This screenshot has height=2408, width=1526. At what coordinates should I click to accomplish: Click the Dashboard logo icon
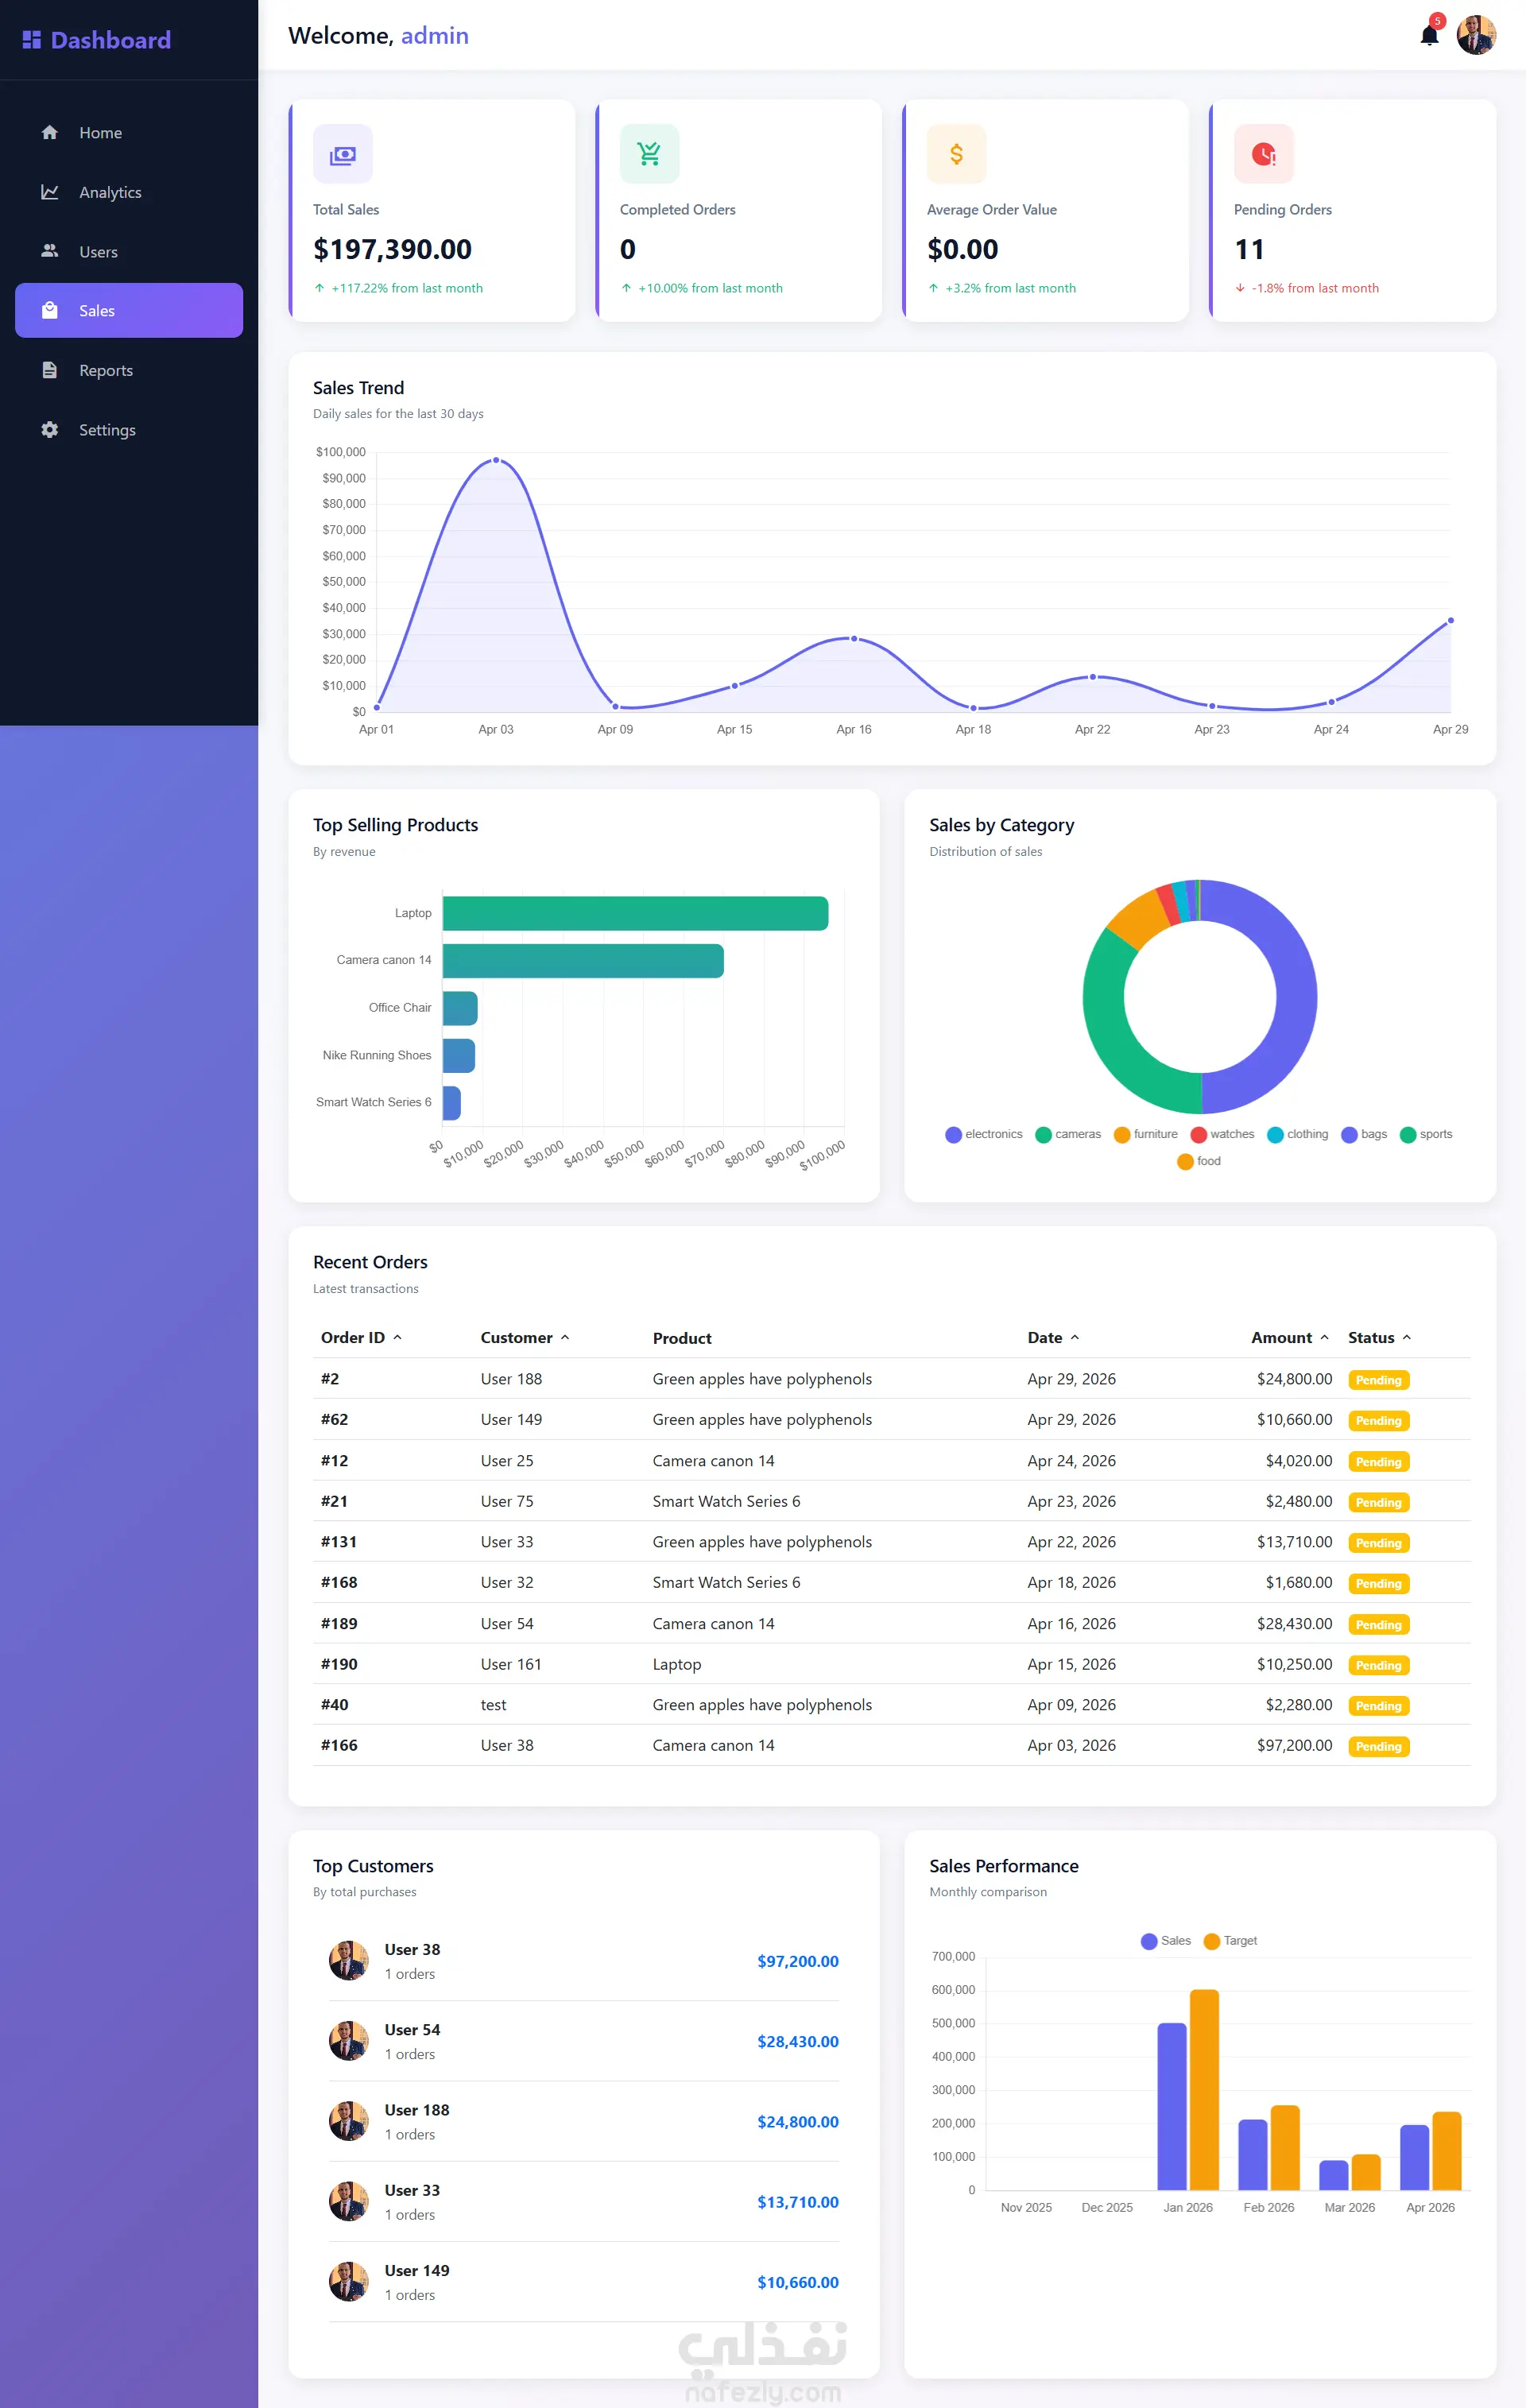pyautogui.click(x=32, y=40)
